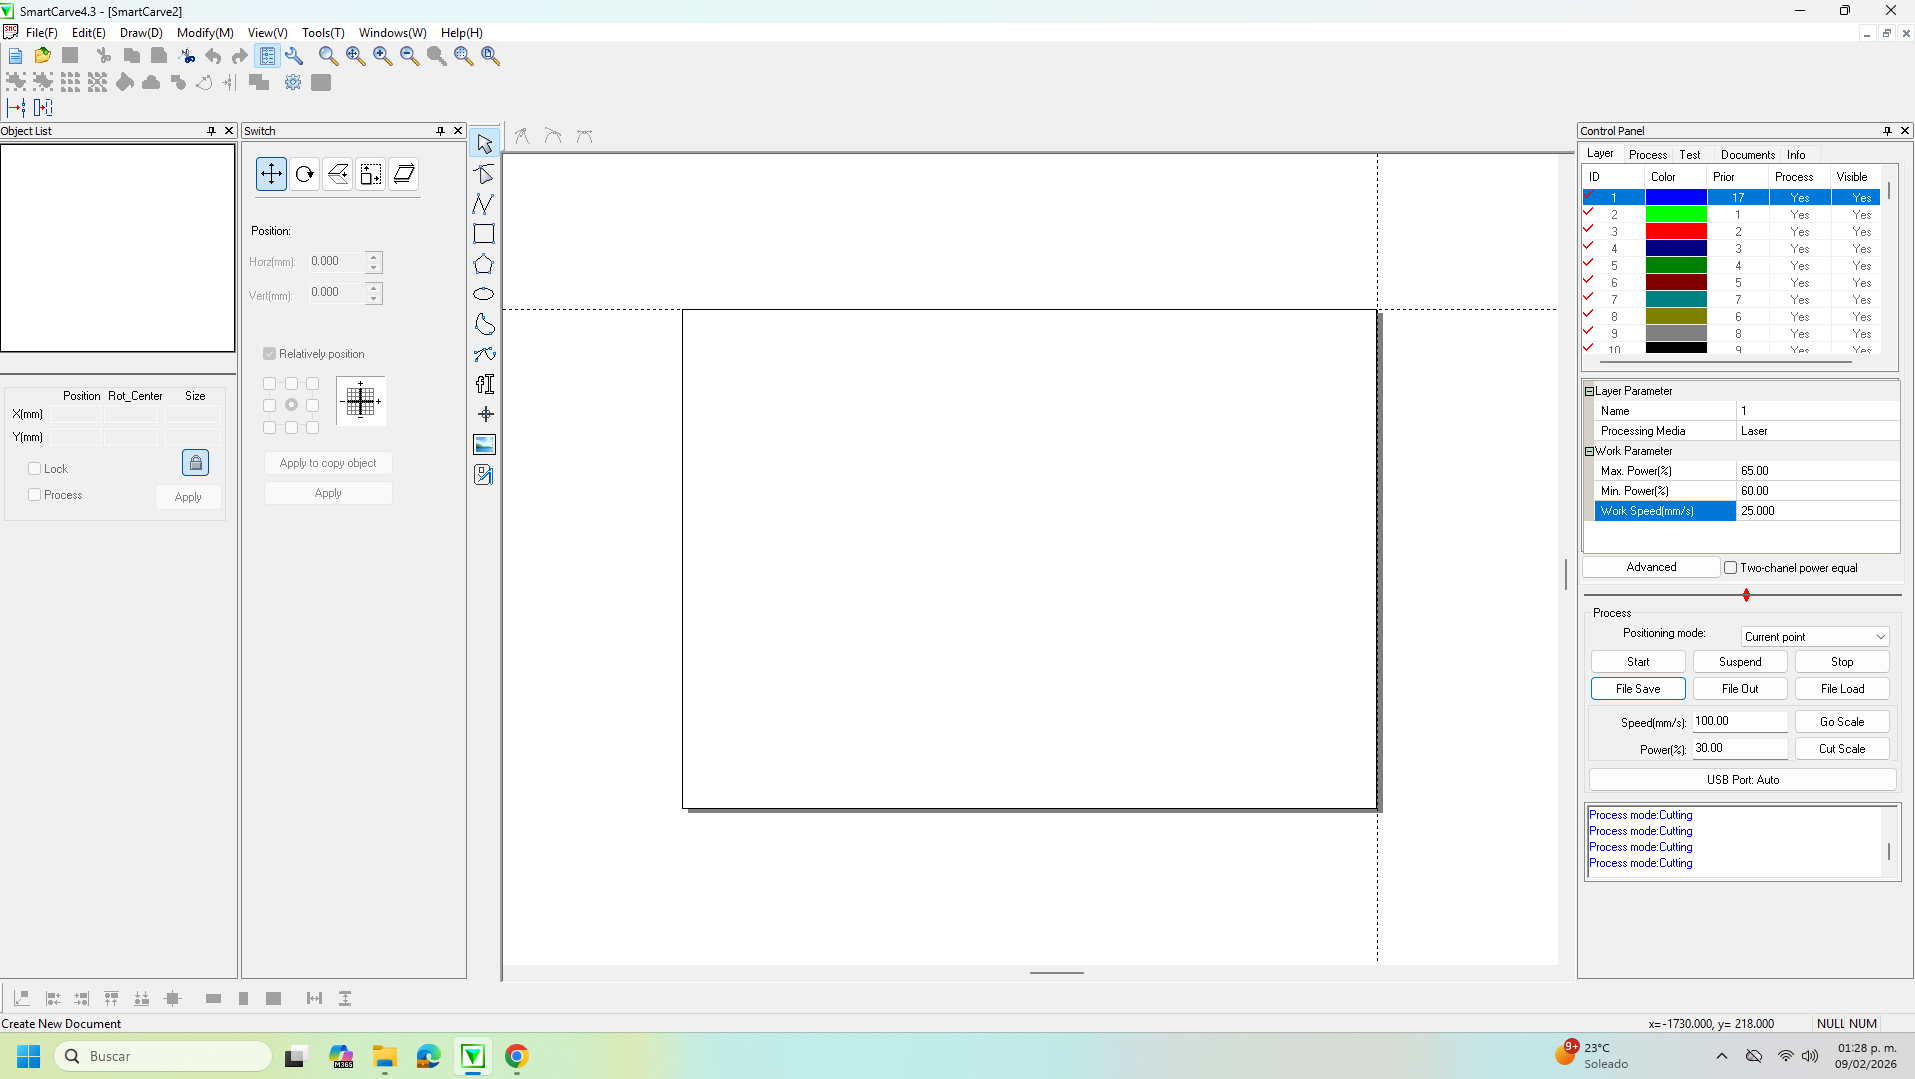Switch to the Mirror transform mode

coord(338,174)
